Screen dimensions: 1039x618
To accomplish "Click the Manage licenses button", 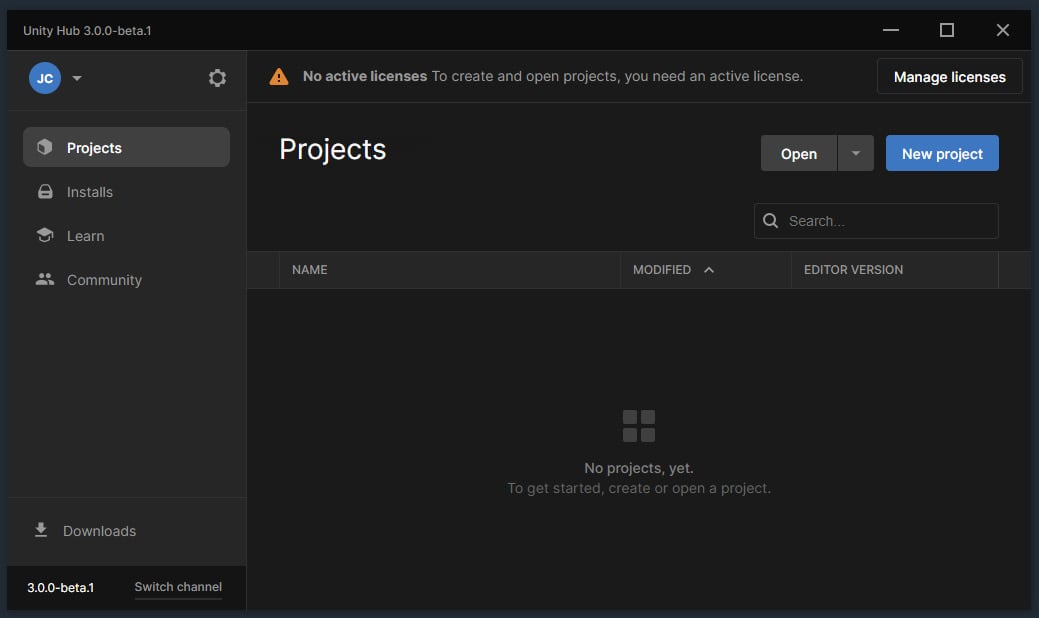I will tap(950, 77).
